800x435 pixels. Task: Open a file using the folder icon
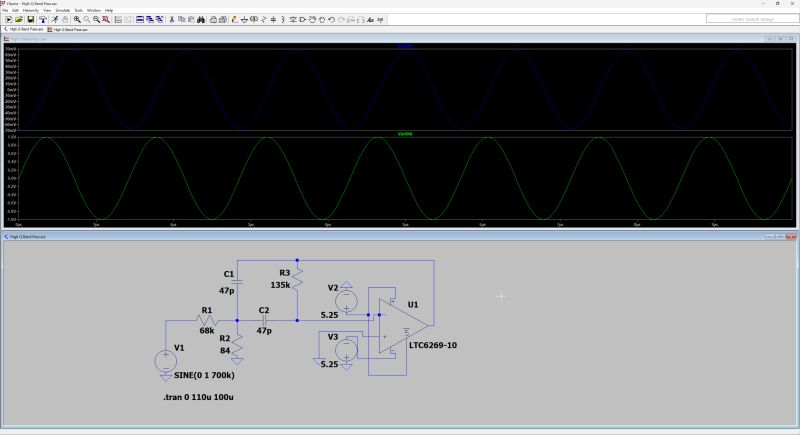(19, 19)
